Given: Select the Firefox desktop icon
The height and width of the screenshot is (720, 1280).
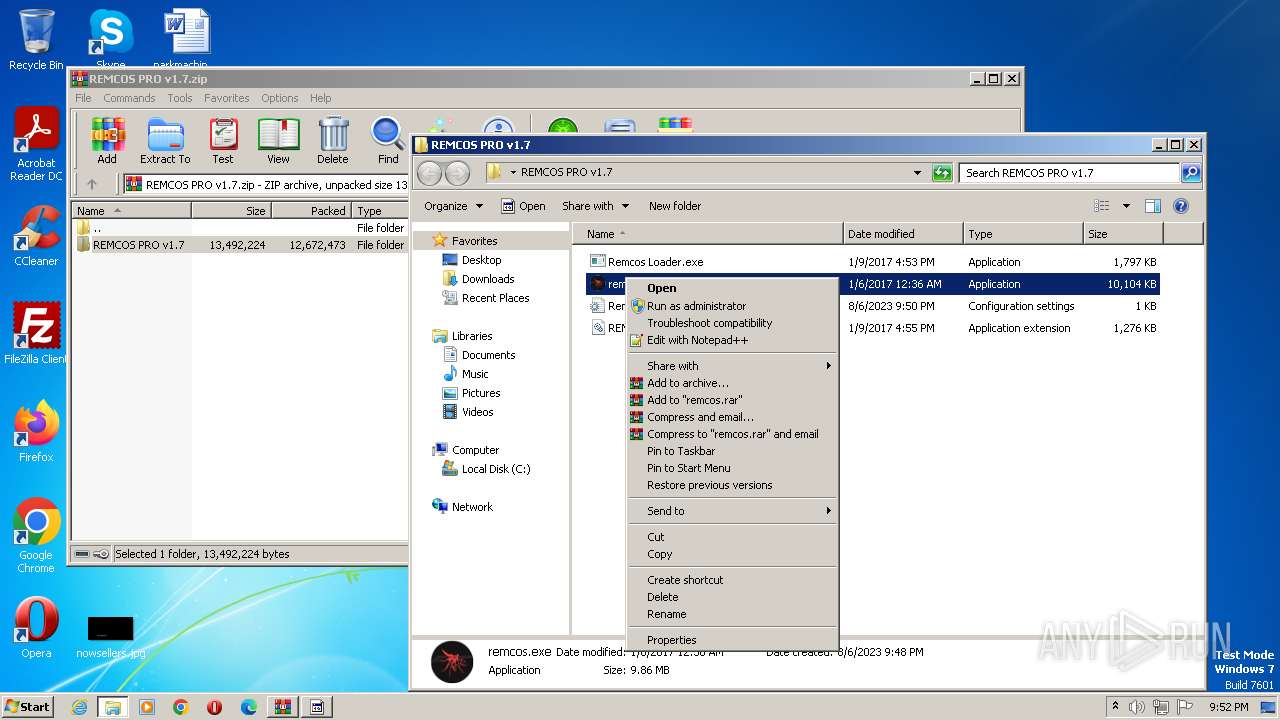Looking at the screenshot, I should pyautogui.click(x=36, y=431).
